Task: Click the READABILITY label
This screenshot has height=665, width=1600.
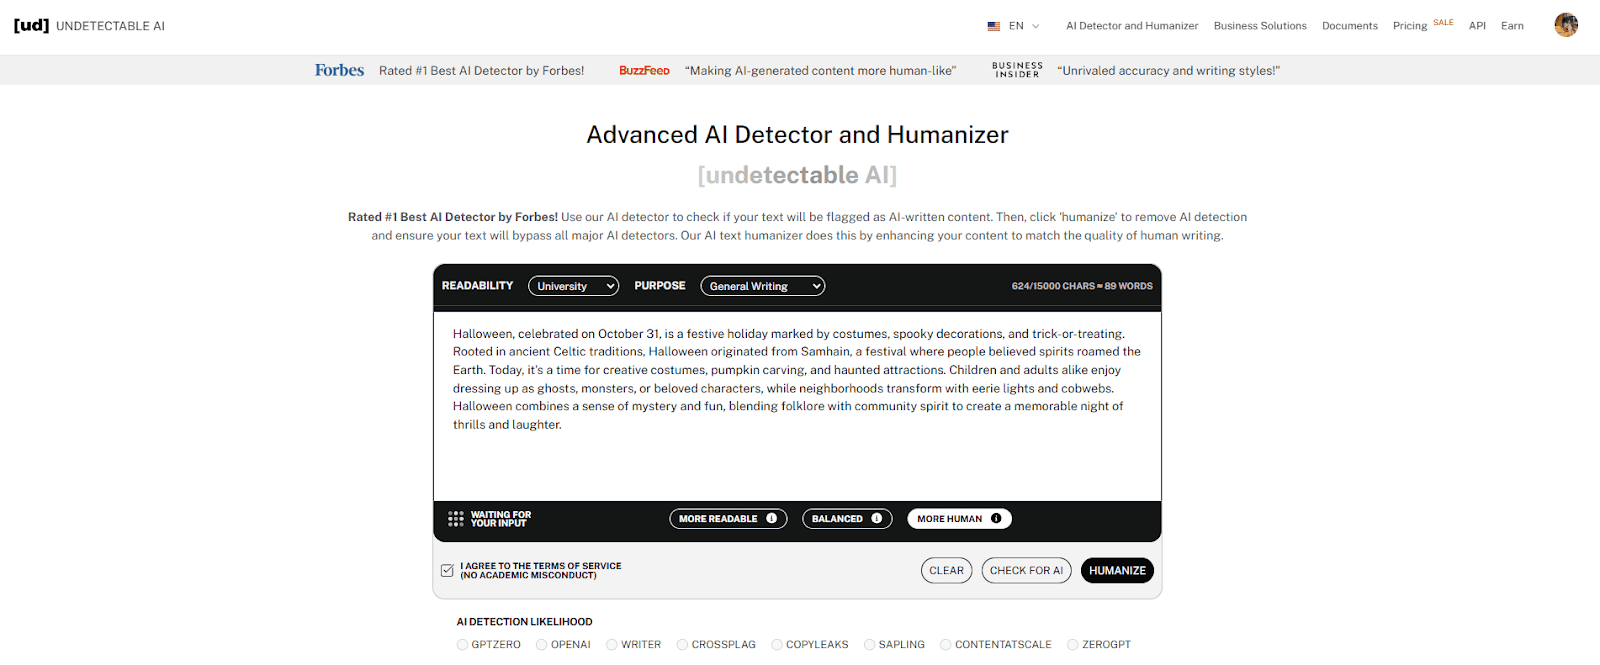Action: pos(477,285)
